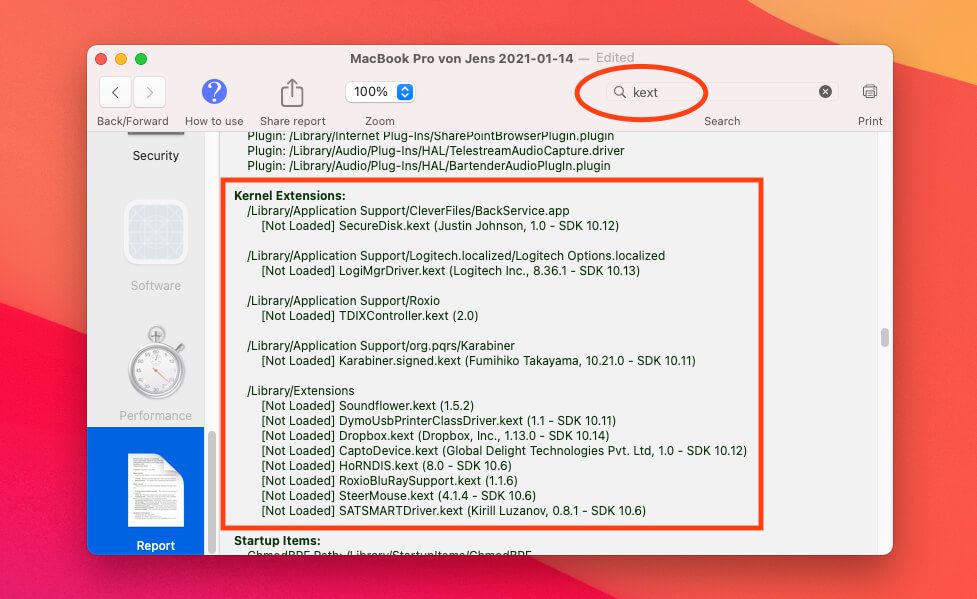
Task: Open the 100% zoom dropdown
Action: (380, 92)
